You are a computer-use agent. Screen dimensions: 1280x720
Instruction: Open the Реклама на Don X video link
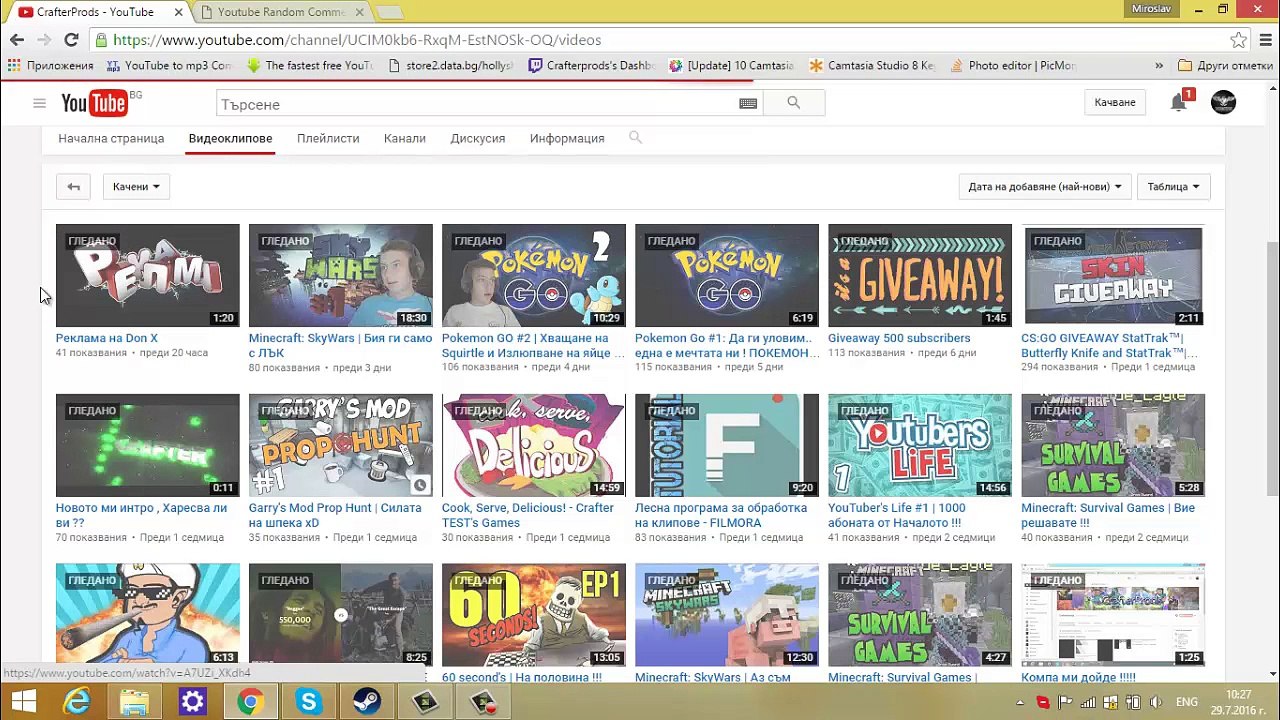click(107, 338)
